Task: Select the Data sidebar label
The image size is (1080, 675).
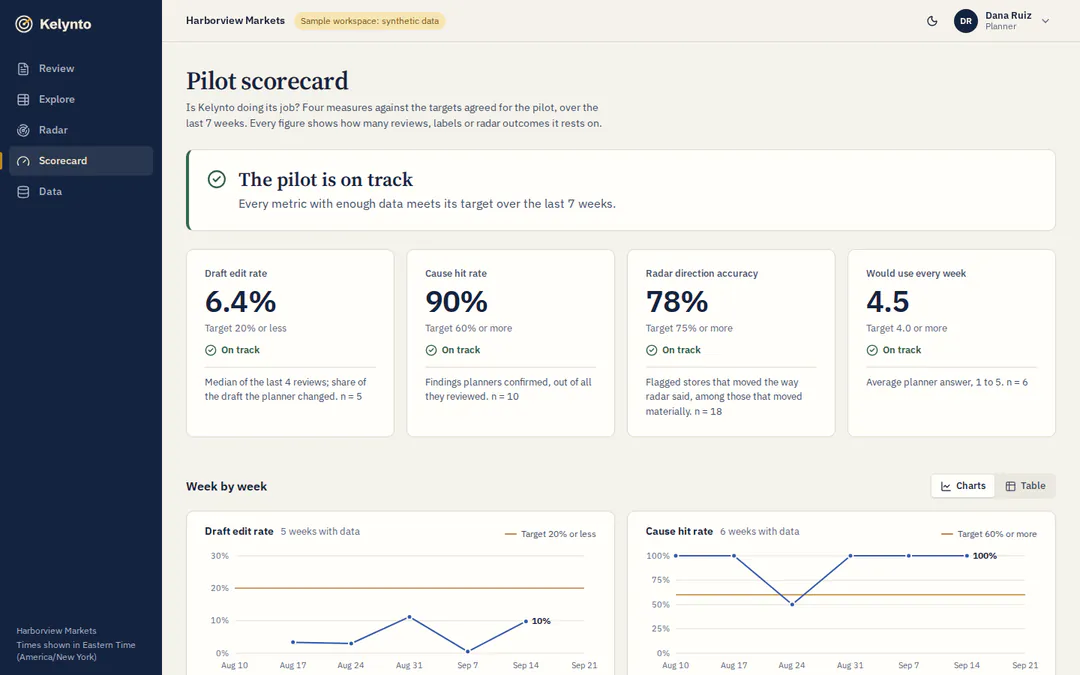Action: [50, 191]
